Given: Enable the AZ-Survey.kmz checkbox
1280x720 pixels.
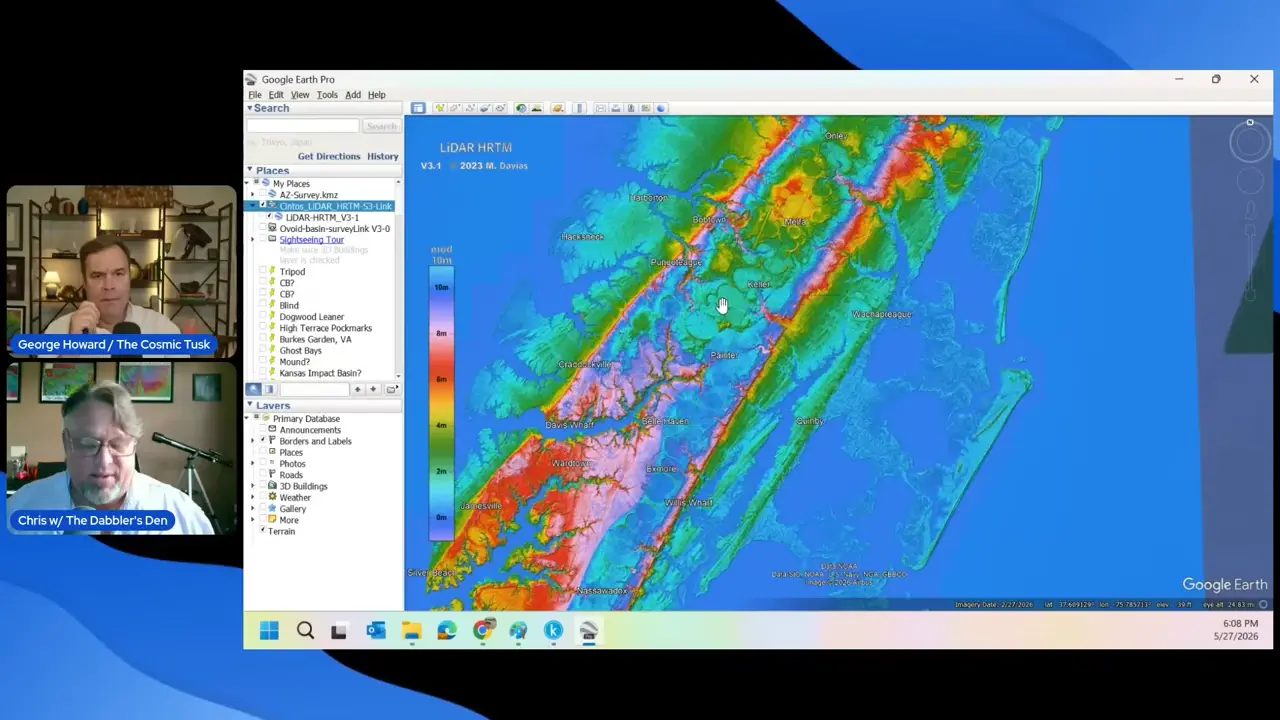Looking at the screenshot, I should [x=263, y=195].
